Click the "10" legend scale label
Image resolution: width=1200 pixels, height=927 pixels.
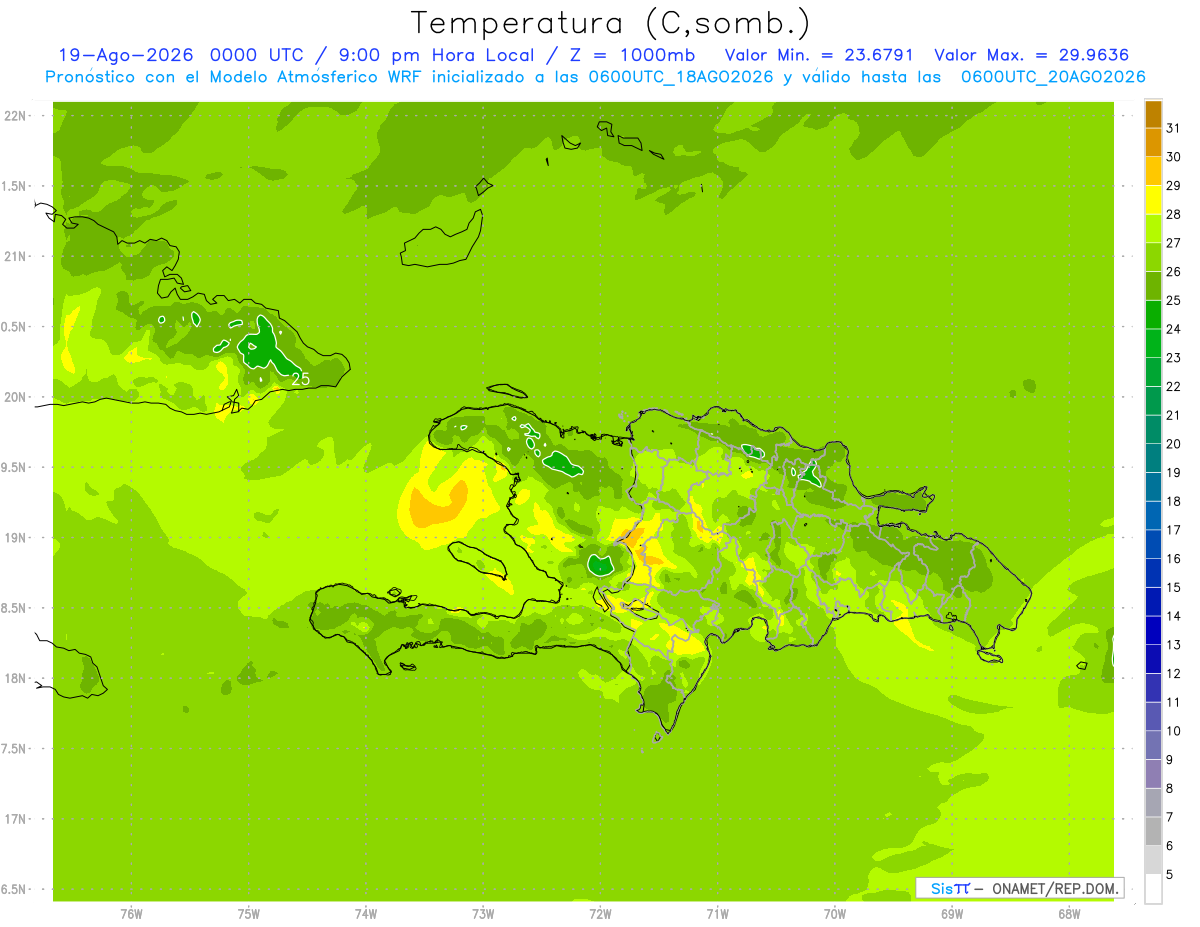(1174, 731)
